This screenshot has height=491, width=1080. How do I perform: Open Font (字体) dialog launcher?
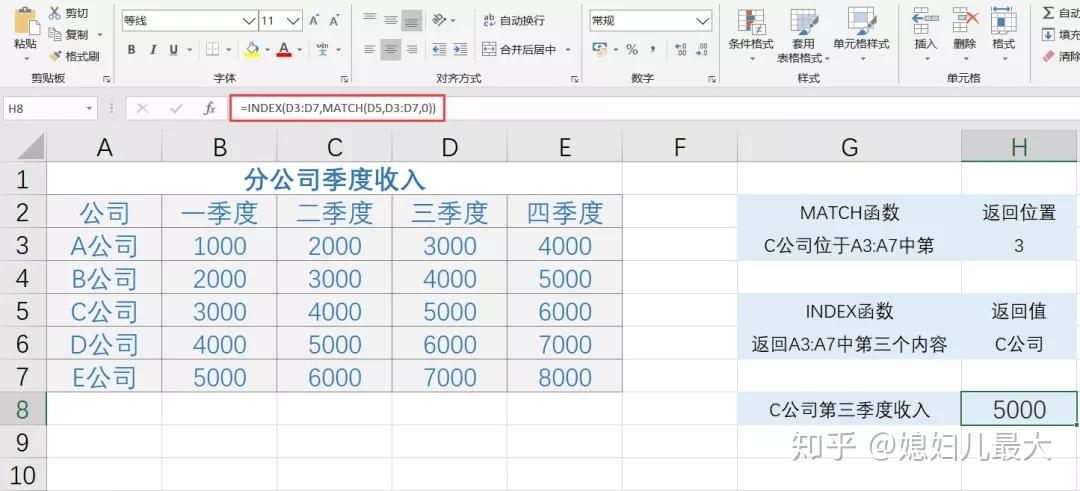coord(344,79)
